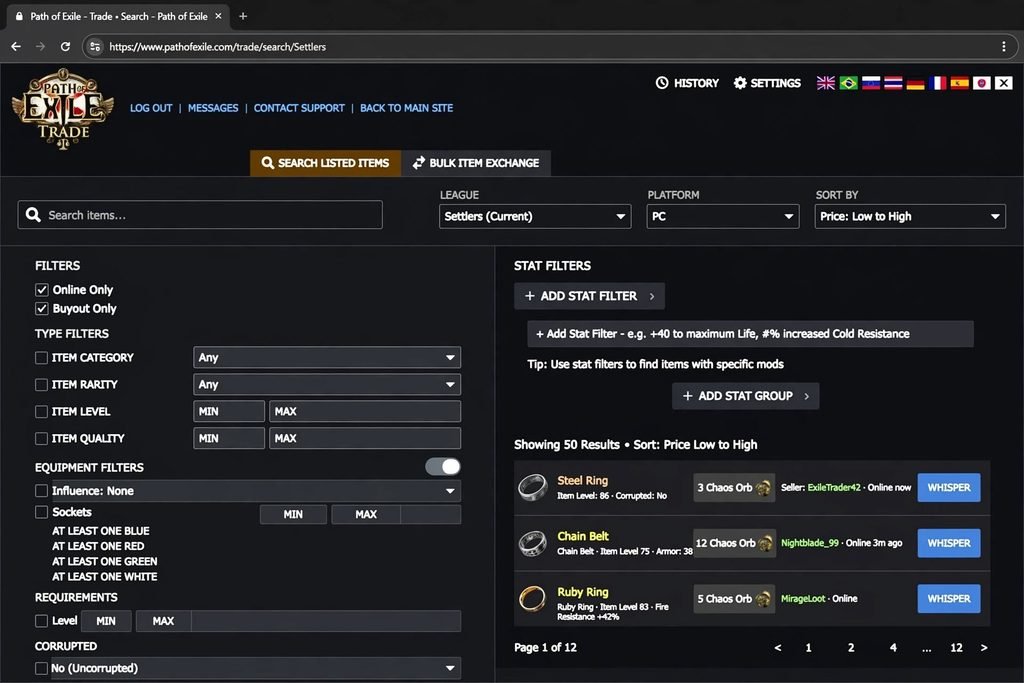Go to results page 4

[893, 648]
